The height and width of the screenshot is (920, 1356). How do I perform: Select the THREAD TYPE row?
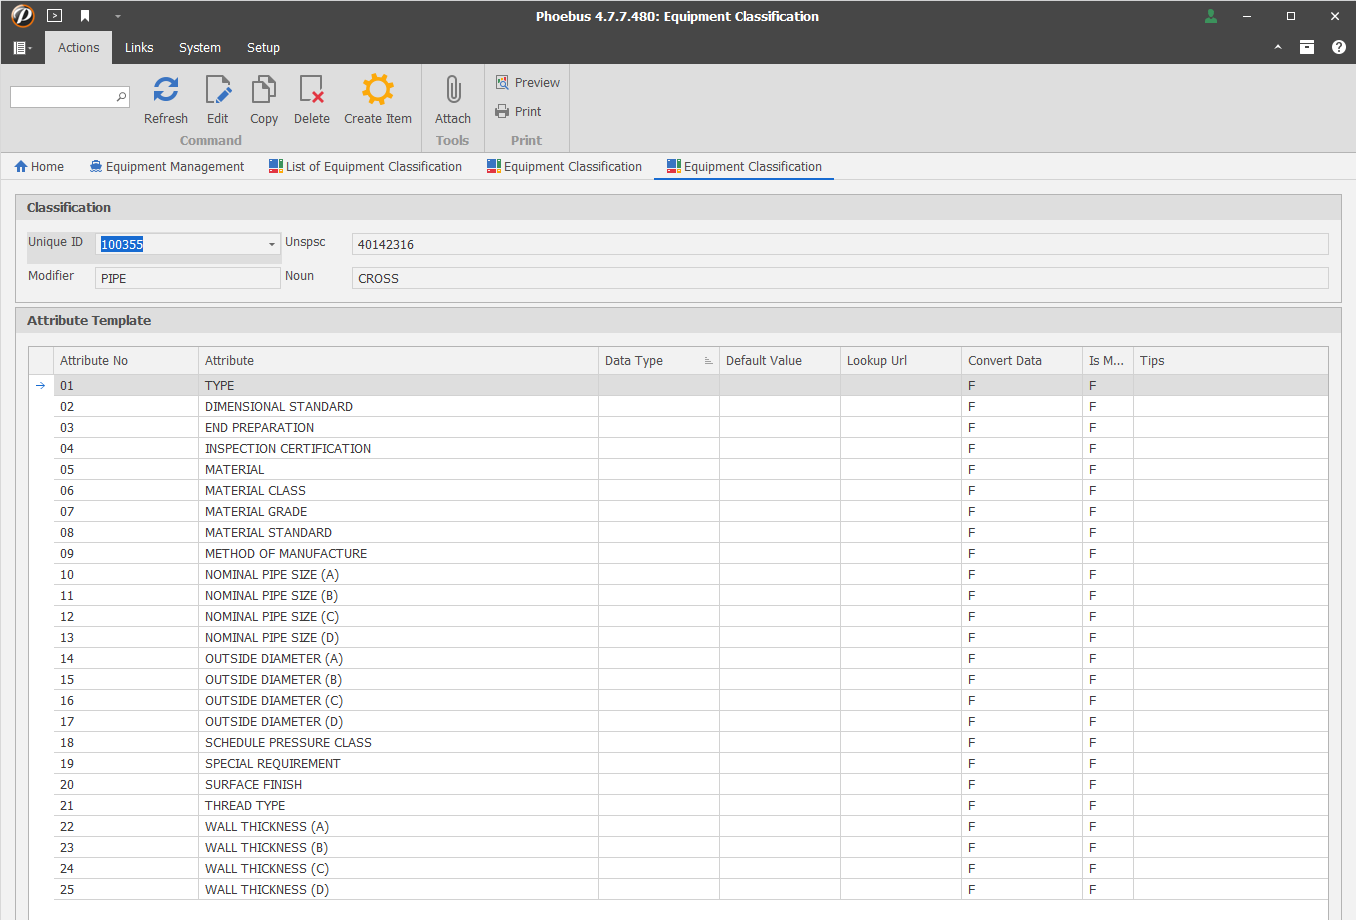[690, 806]
